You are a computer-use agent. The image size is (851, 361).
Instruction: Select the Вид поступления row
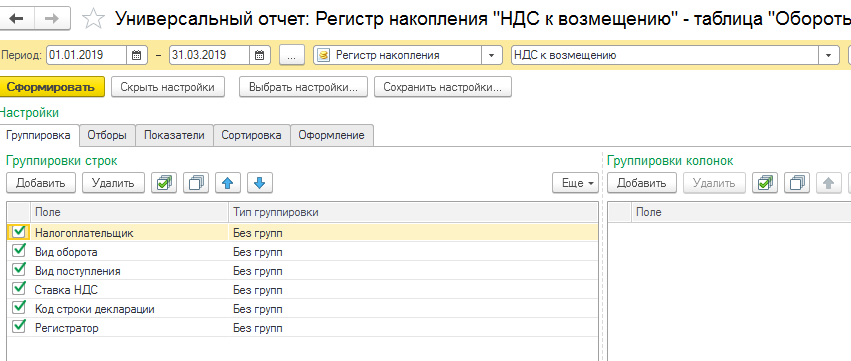point(302,270)
